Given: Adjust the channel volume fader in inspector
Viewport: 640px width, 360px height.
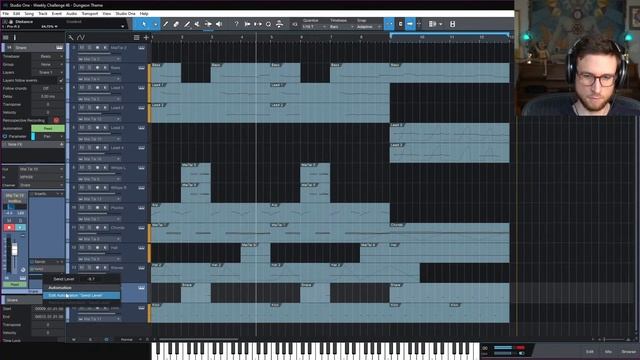Looking at the screenshot, I should [x=15, y=249].
